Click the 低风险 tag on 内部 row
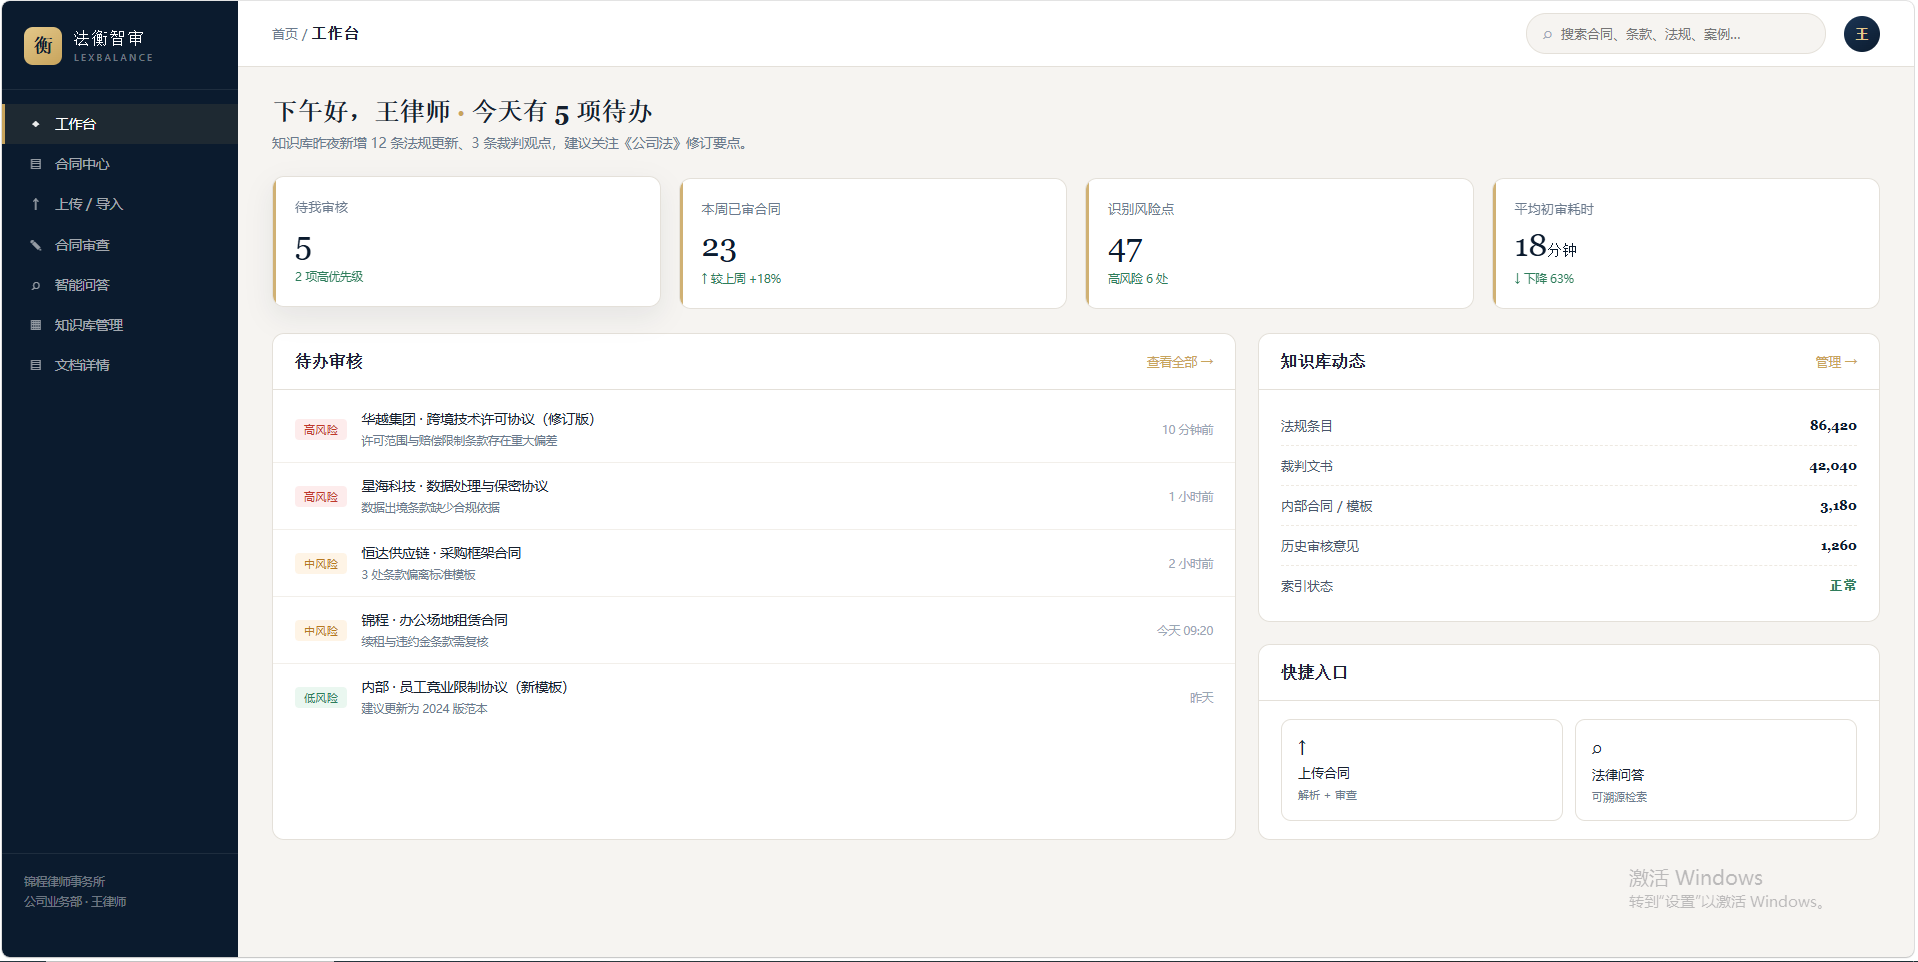The image size is (1918, 962). (x=321, y=698)
